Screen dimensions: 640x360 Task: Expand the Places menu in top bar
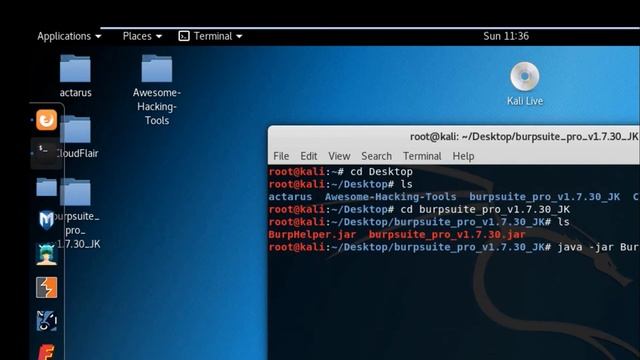[x=142, y=36]
